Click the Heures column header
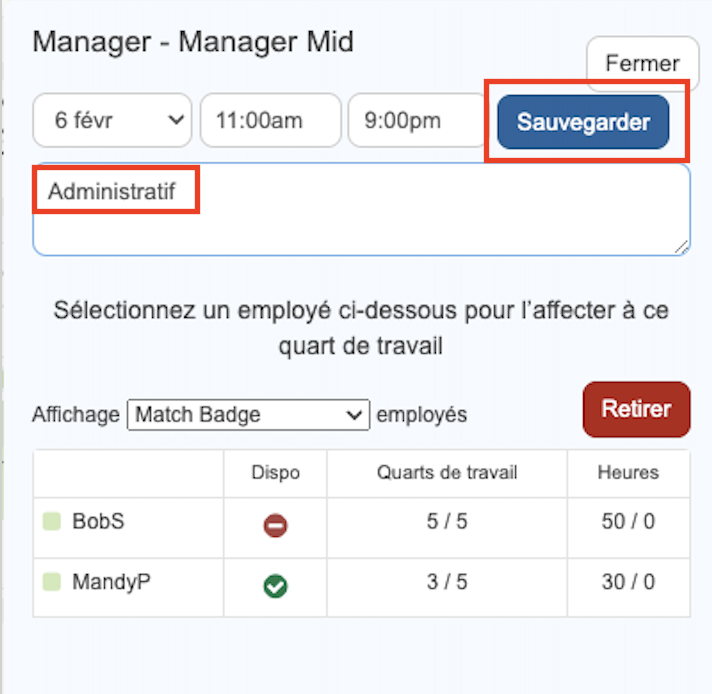Image resolution: width=712 pixels, height=694 pixels. (628, 473)
